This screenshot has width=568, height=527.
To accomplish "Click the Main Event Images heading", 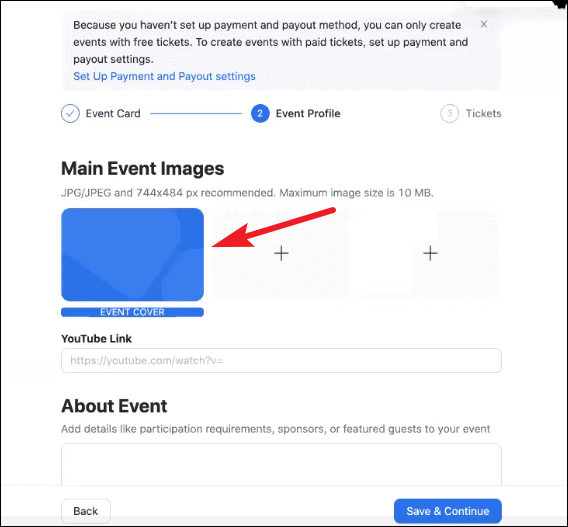I will 142,168.
